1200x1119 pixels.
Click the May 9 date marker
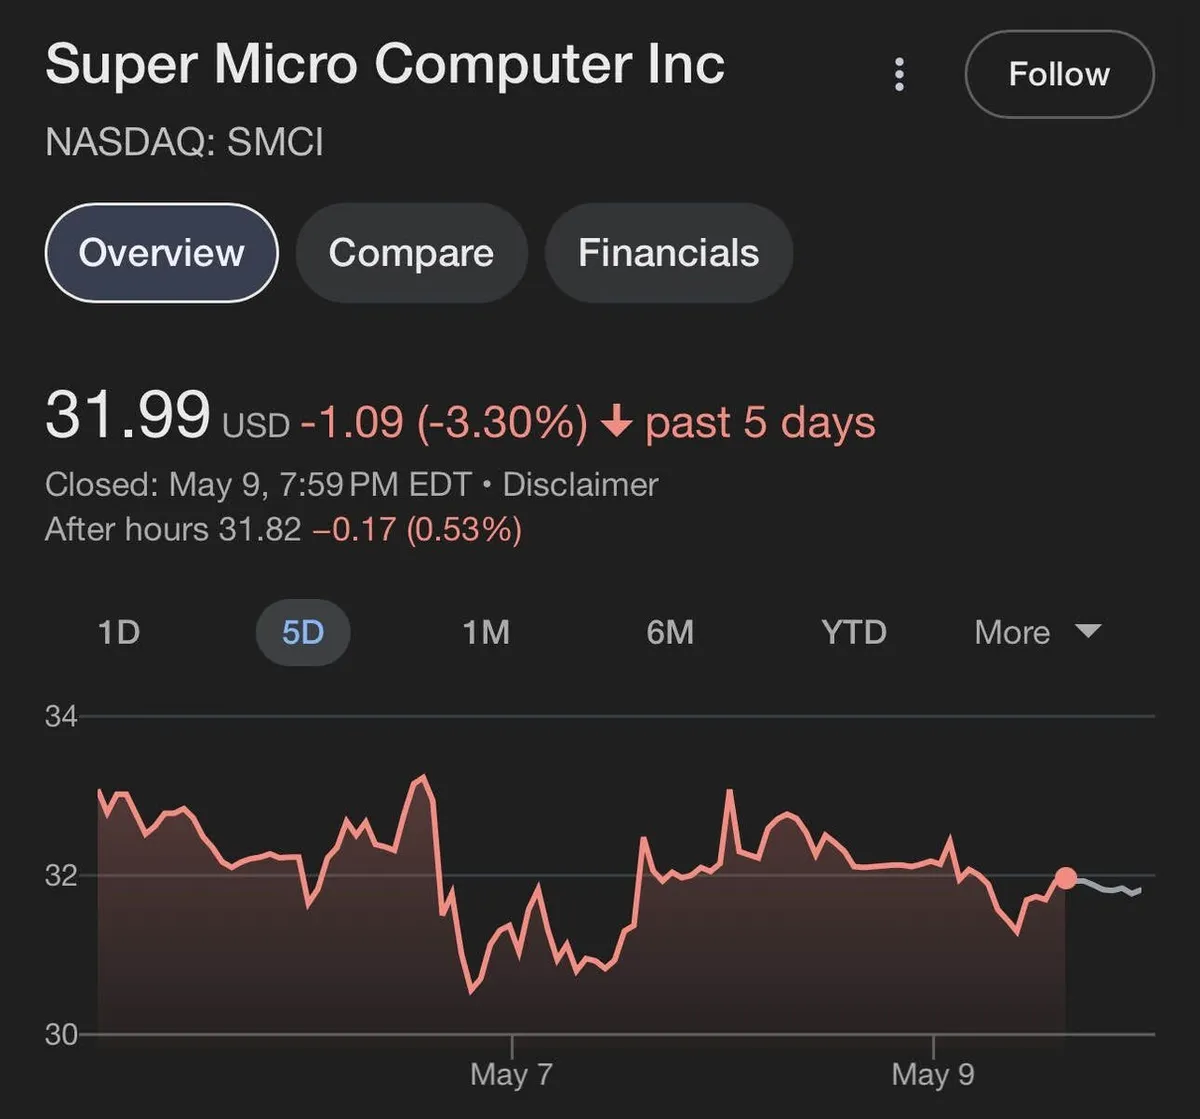[933, 1074]
